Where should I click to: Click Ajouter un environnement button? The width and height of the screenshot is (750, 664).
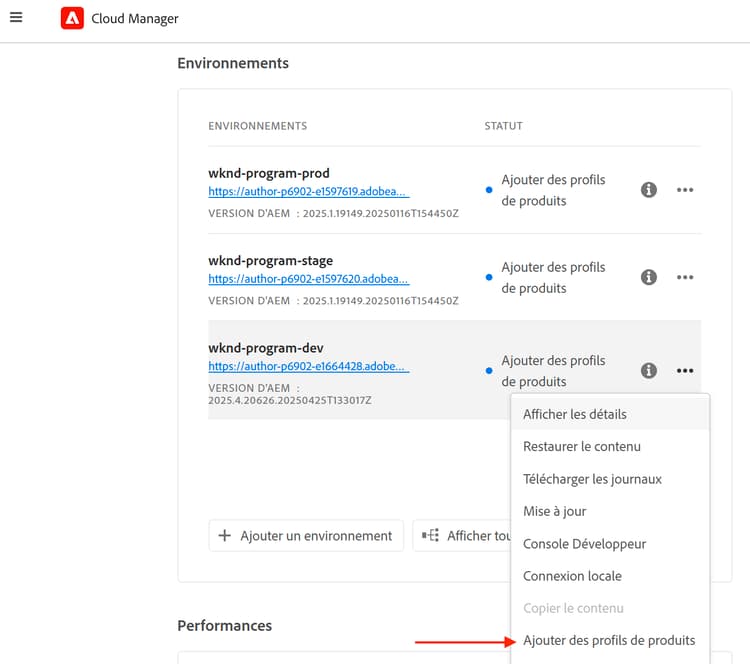tap(306, 536)
